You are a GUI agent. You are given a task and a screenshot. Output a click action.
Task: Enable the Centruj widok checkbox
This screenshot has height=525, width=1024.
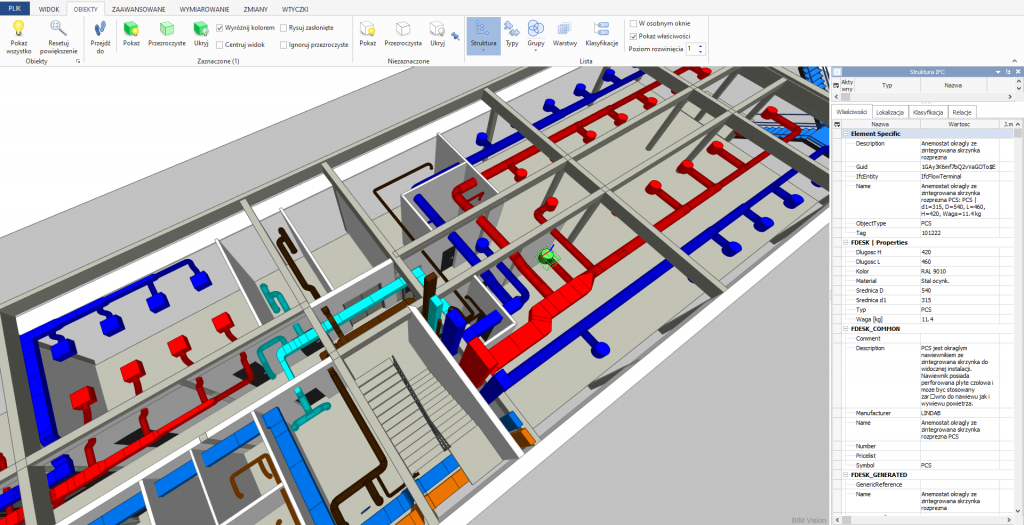(x=220, y=45)
